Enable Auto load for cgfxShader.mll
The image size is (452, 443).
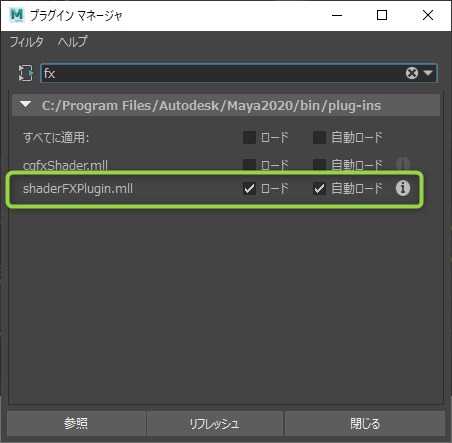point(319,165)
